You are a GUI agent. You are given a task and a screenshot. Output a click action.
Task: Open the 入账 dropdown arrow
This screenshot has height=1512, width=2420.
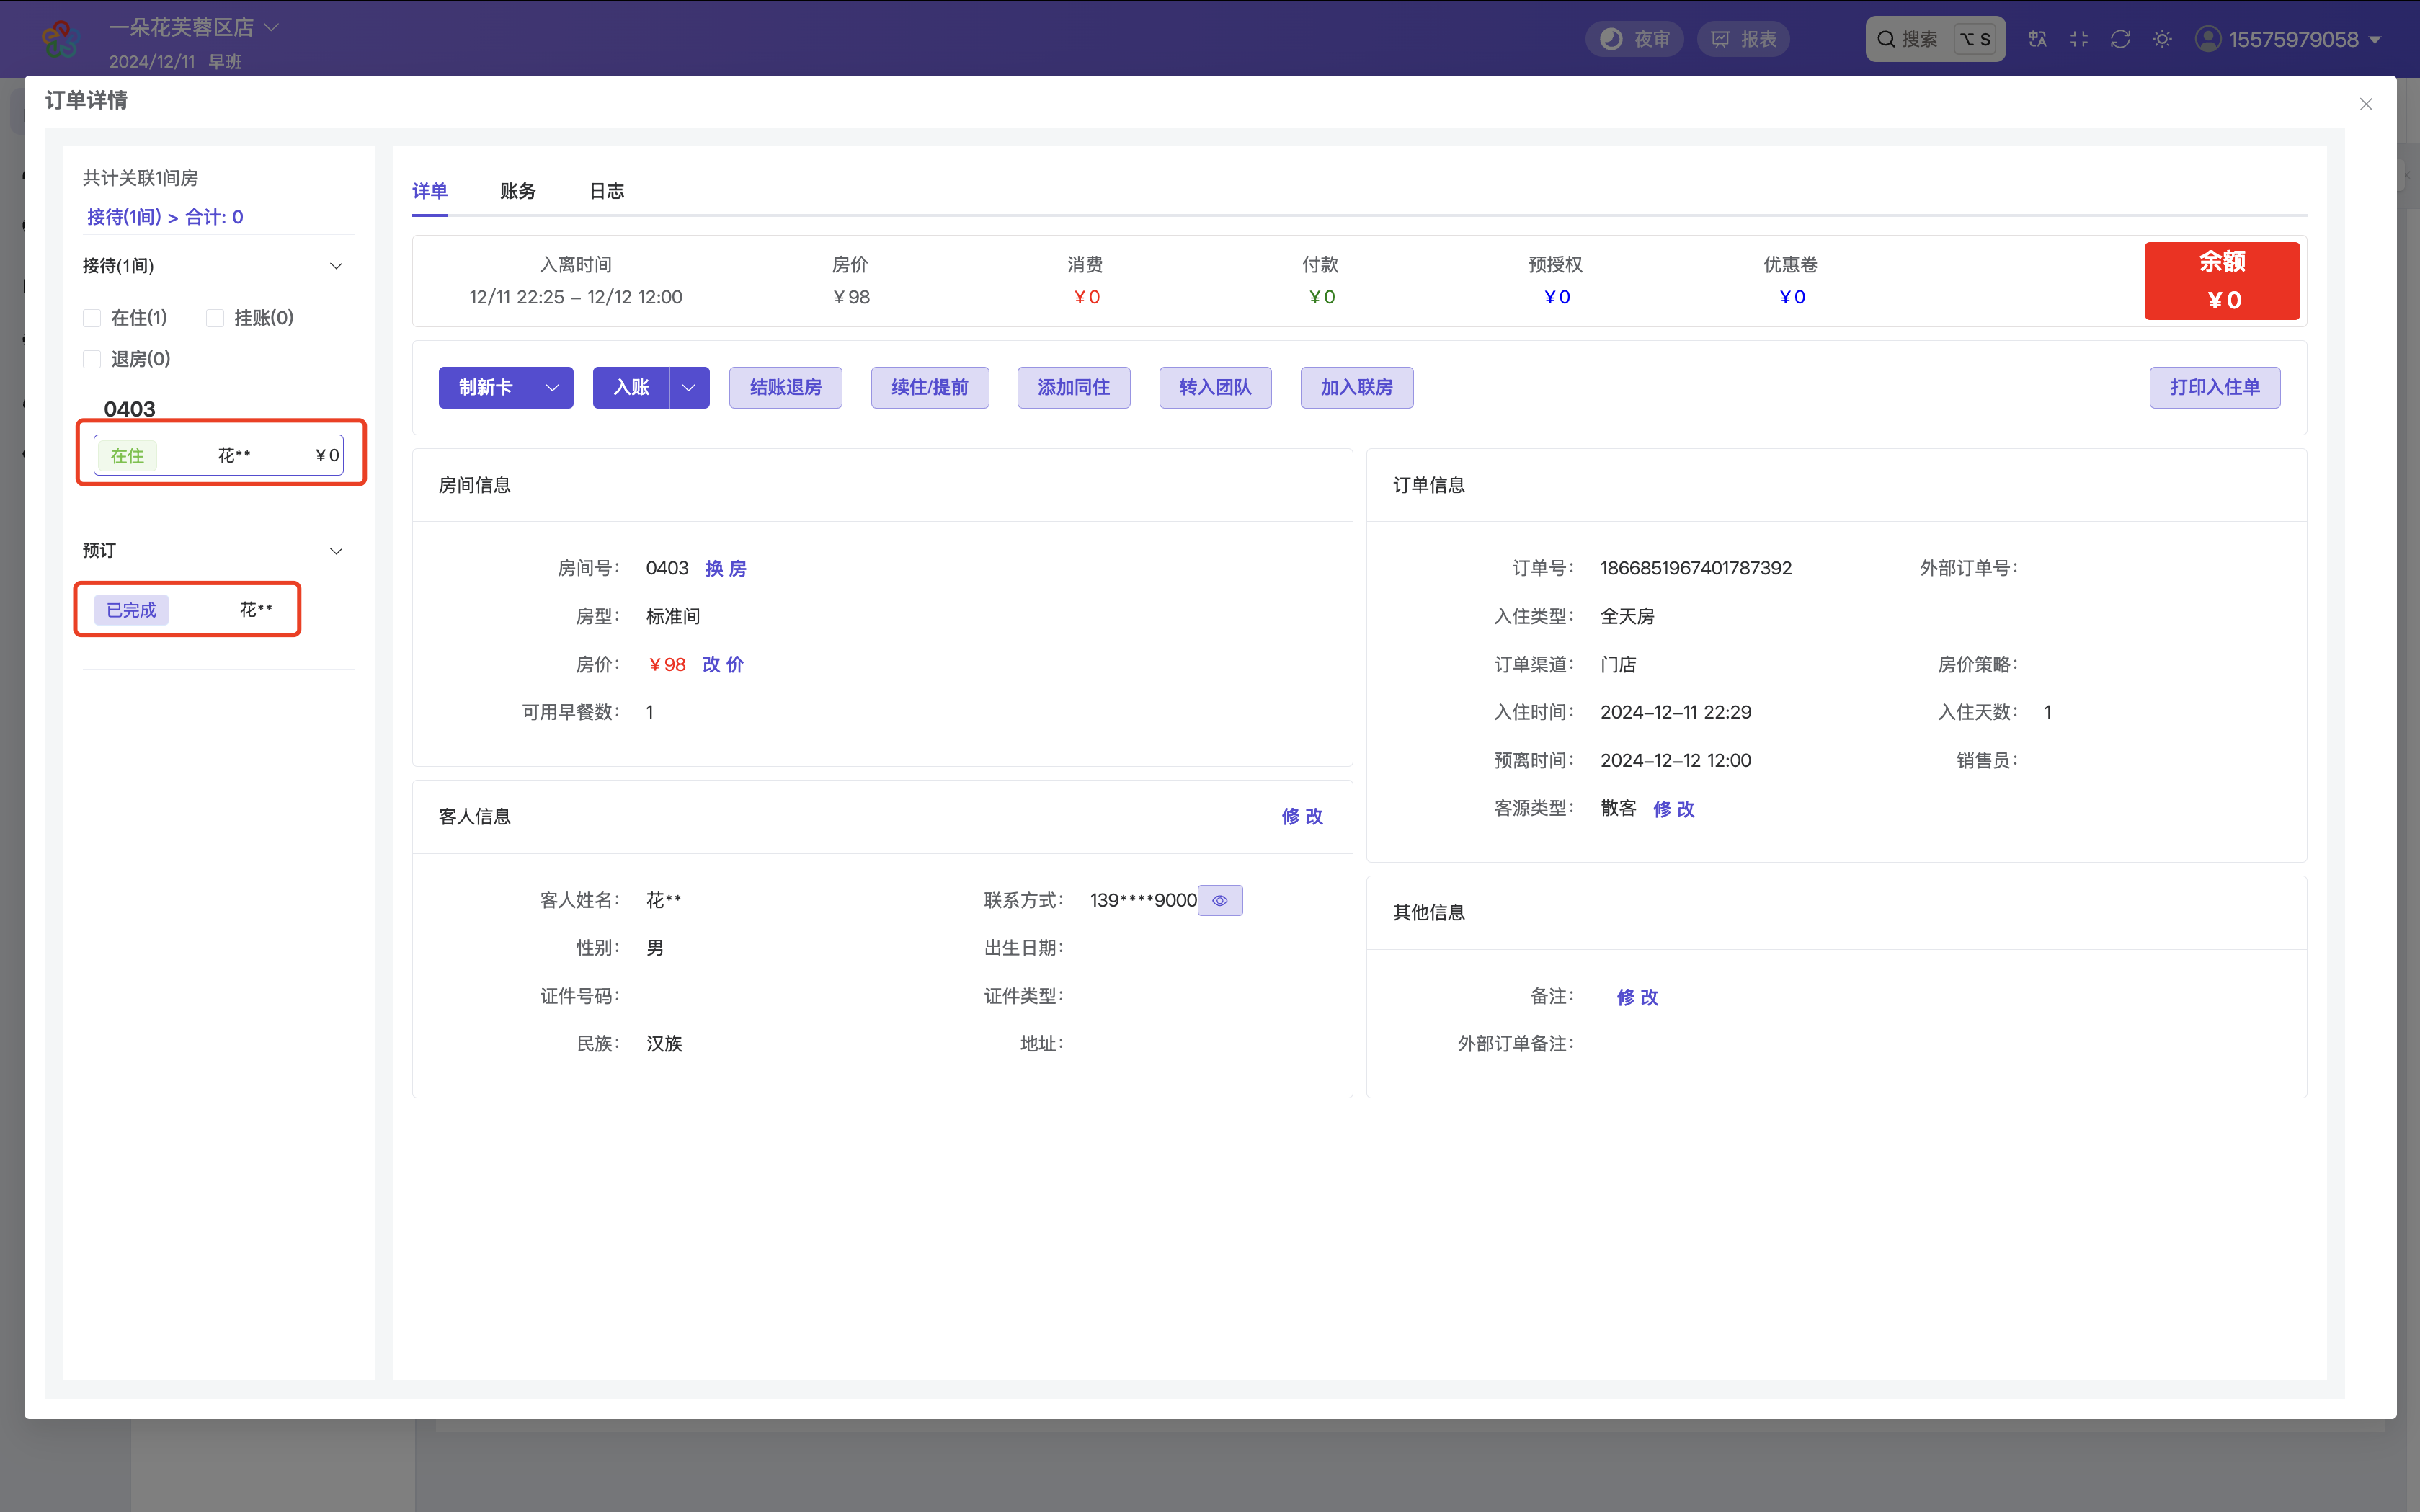point(689,387)
